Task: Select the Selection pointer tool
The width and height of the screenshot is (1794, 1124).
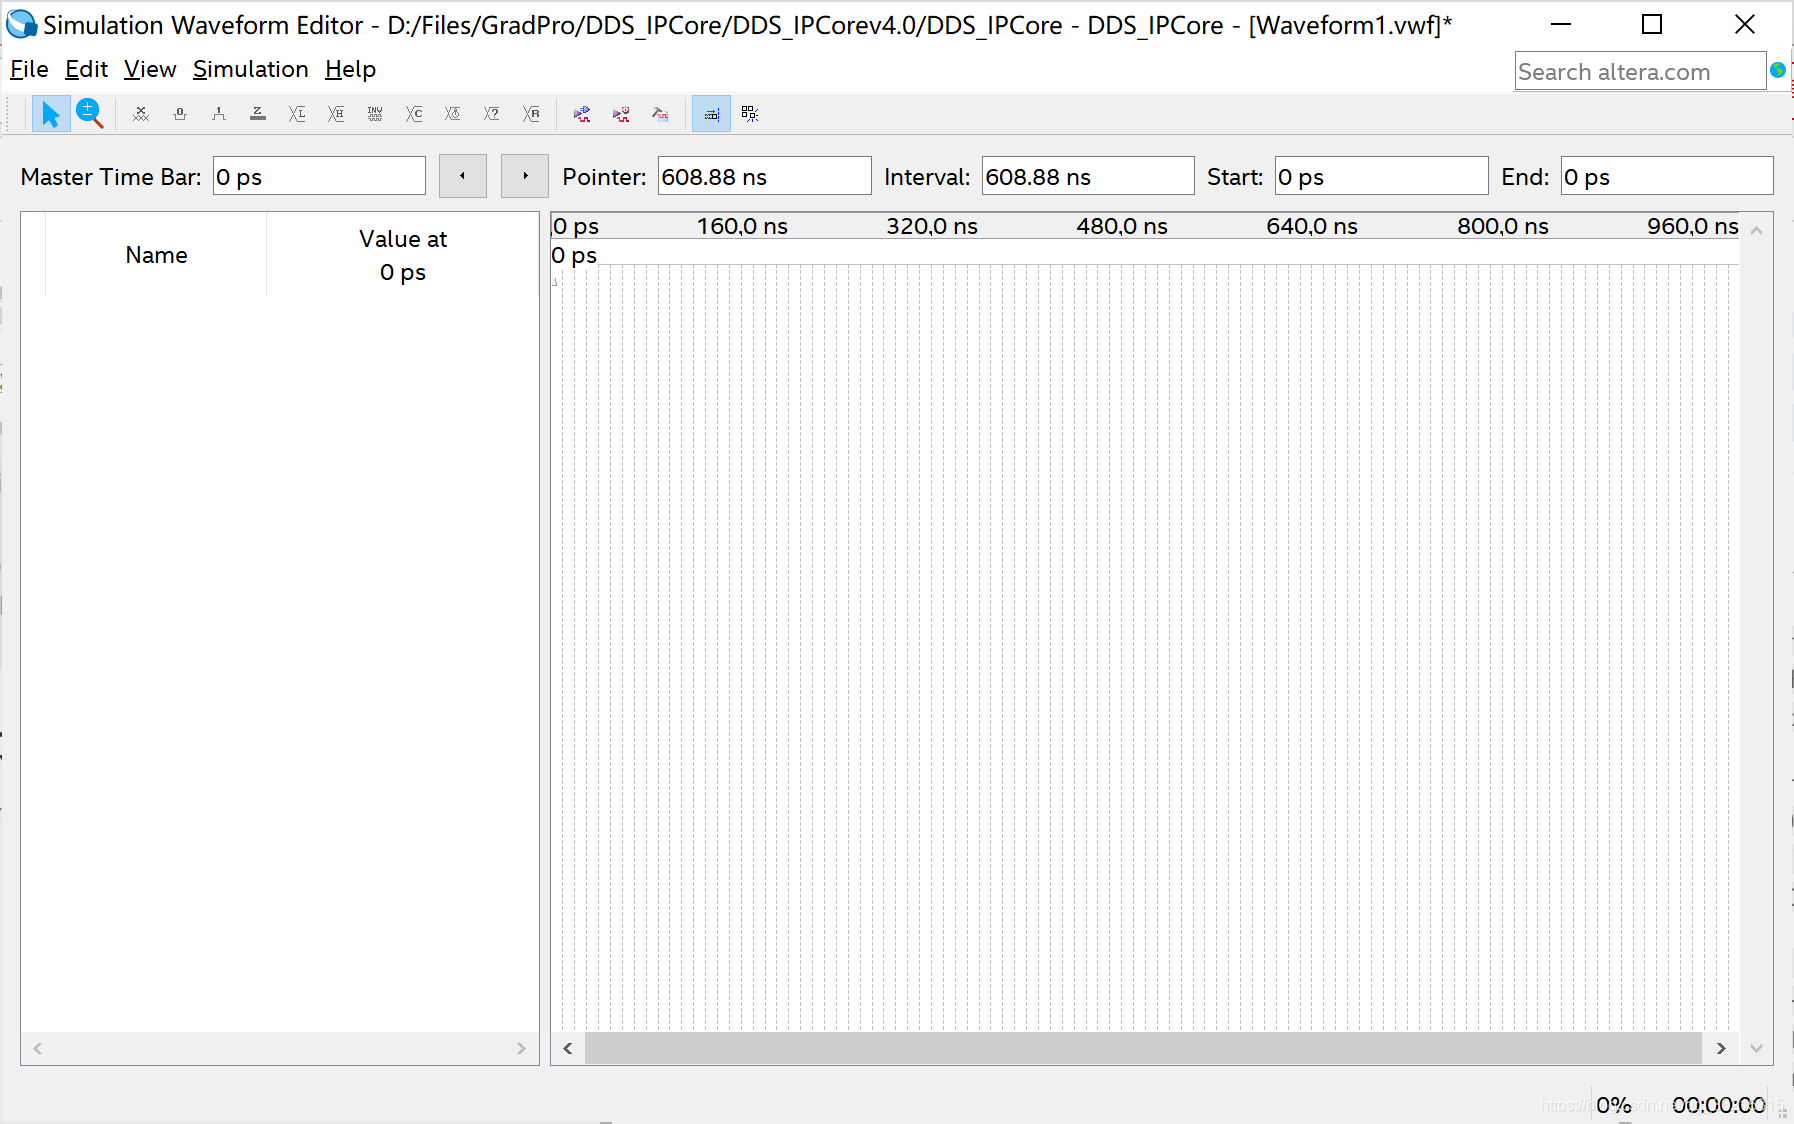Action: click(50, 114)
